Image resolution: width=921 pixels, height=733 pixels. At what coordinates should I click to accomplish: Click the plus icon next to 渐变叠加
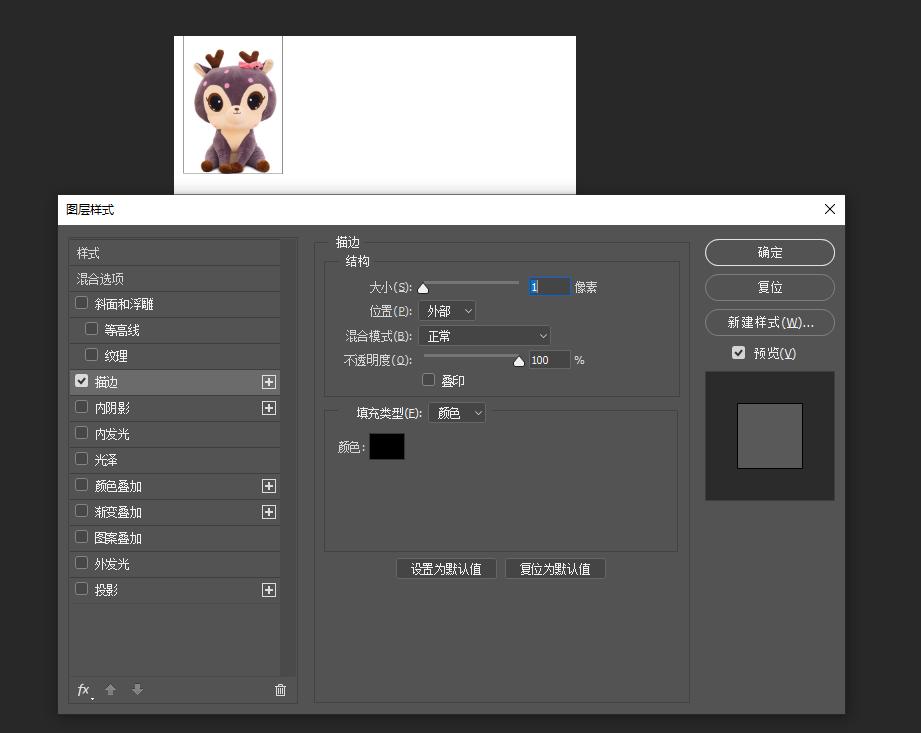point(268,511)
